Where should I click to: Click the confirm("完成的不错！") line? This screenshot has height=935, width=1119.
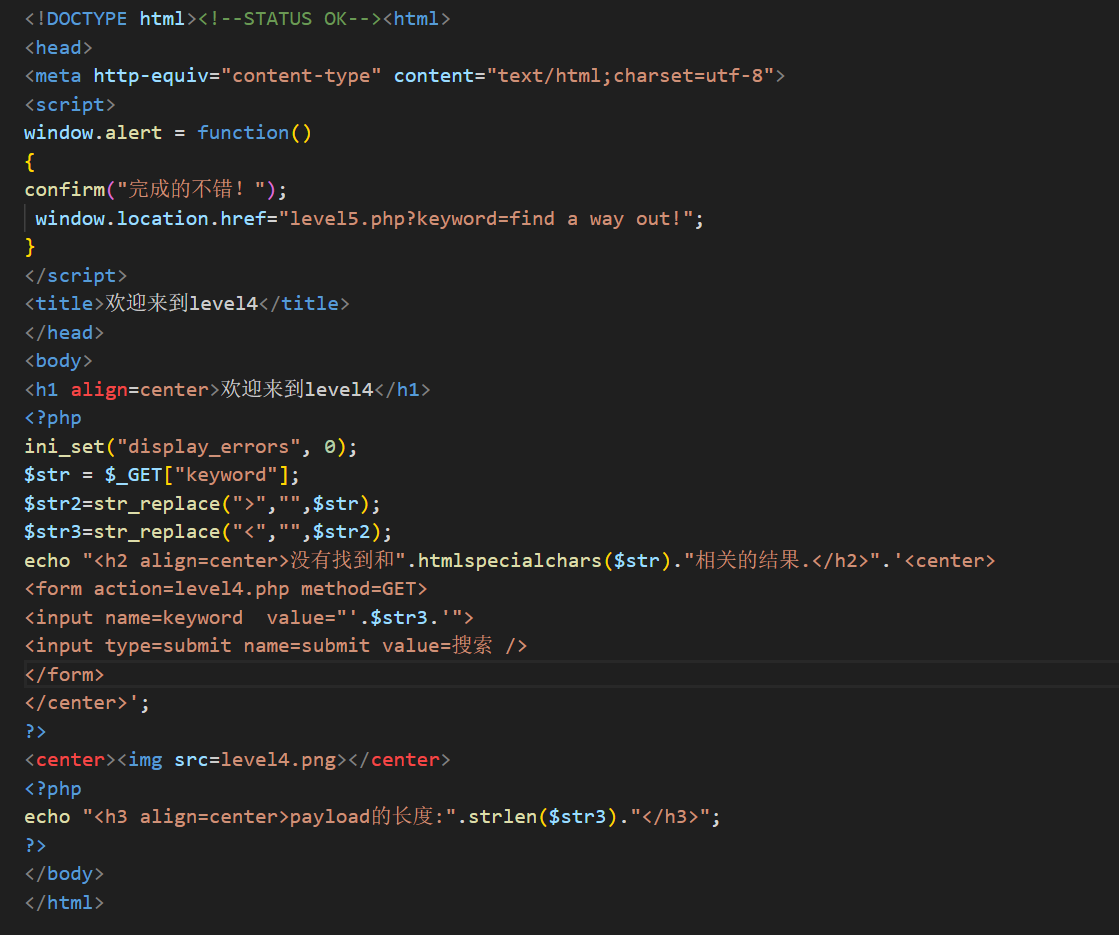point(156,189)
